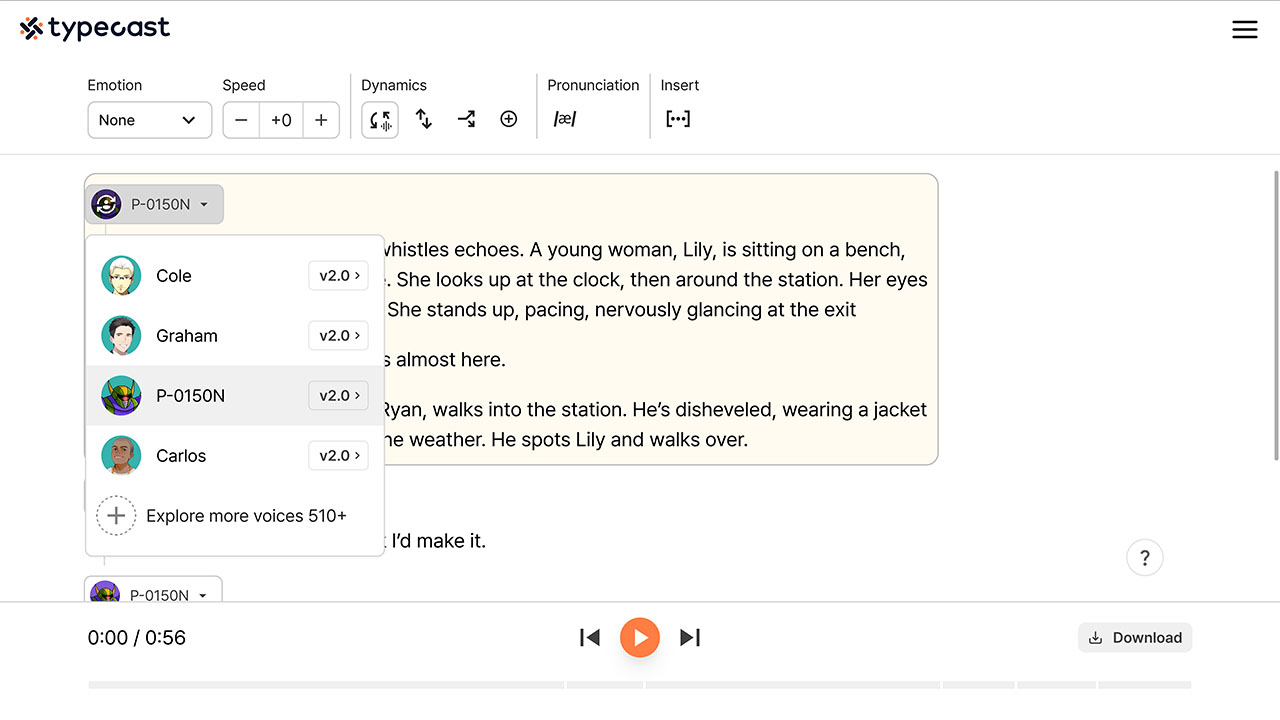
Task: Play the audio with the orange play button
Action: tap(640, 637)
